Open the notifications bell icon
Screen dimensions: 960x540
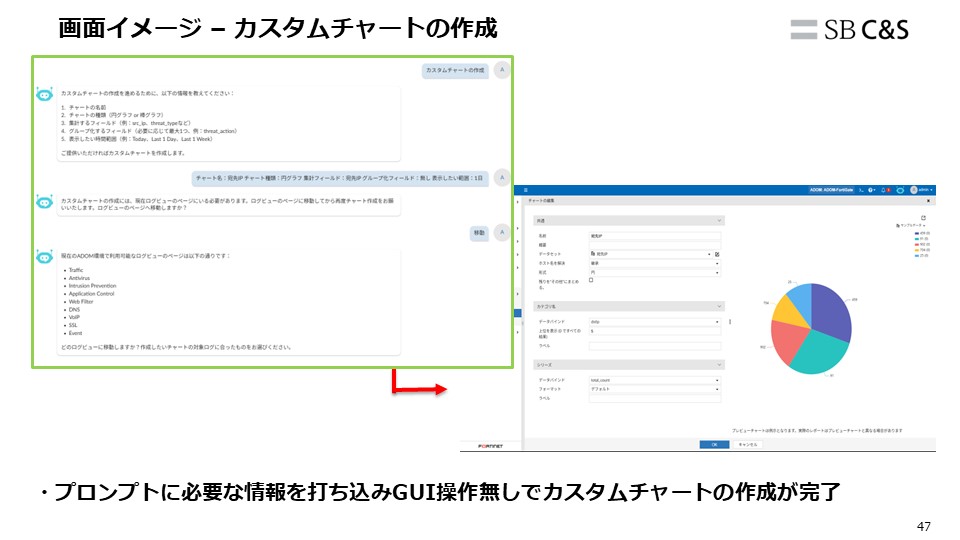[x=884, y=190]
